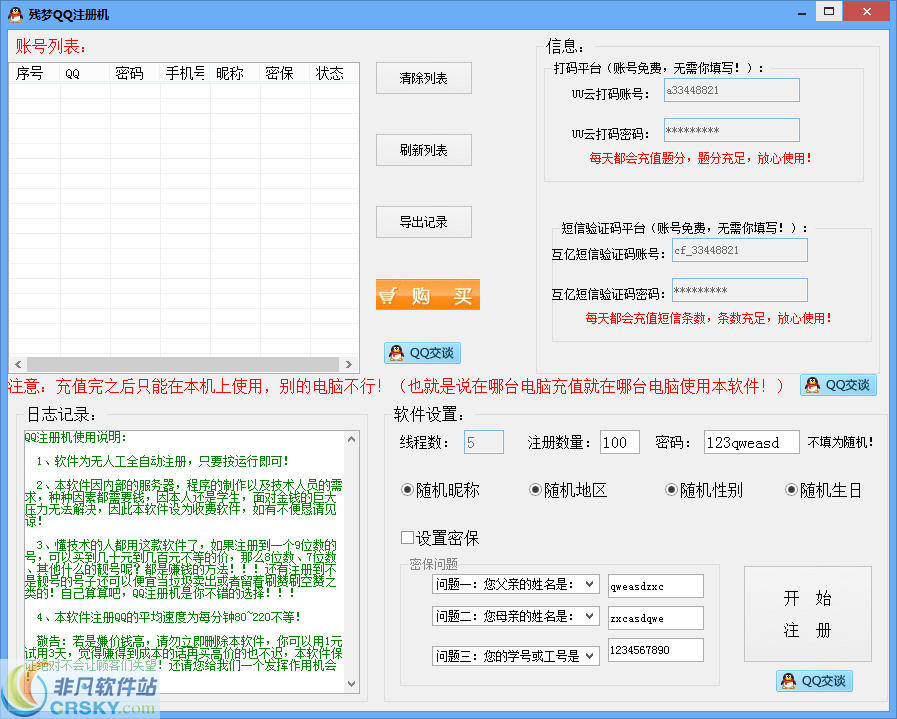Viewport: 897px width, 719px height.
Task: Click the account list horizontal scrollbar thumb
Action: [x=183, y=364]
